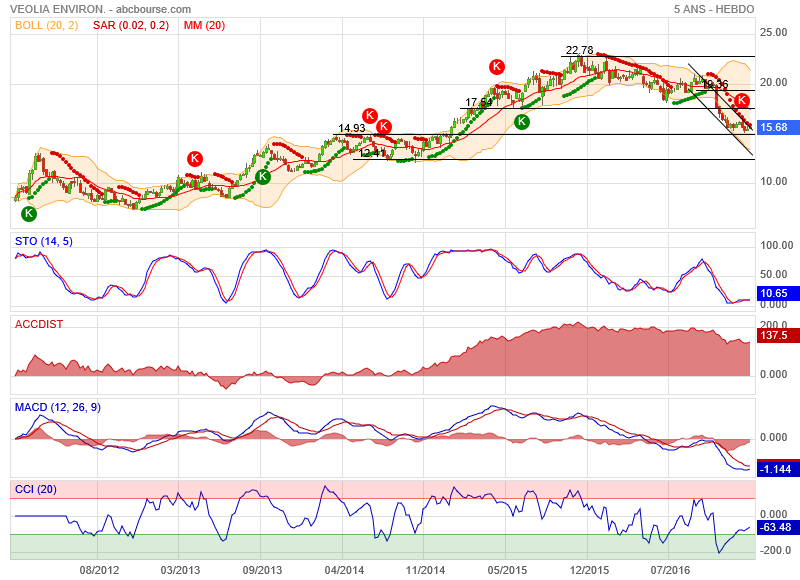
Task: Click the CCI value tag -63.48
Action: [x=779, y=527]
